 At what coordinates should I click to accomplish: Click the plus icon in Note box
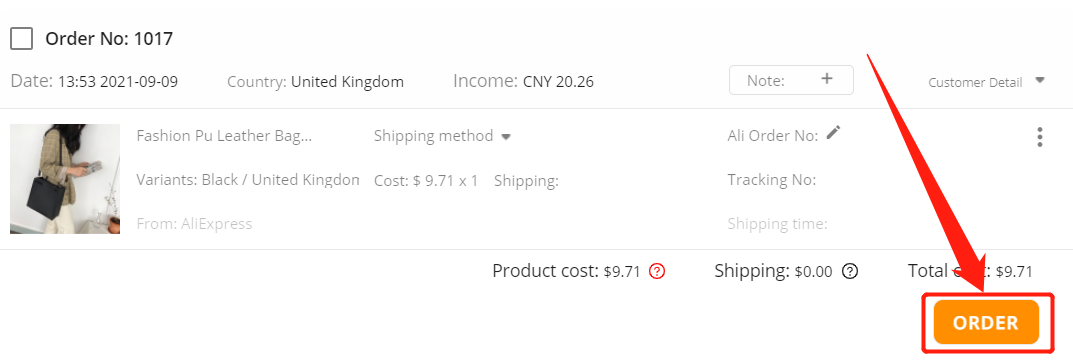[827, 79]
